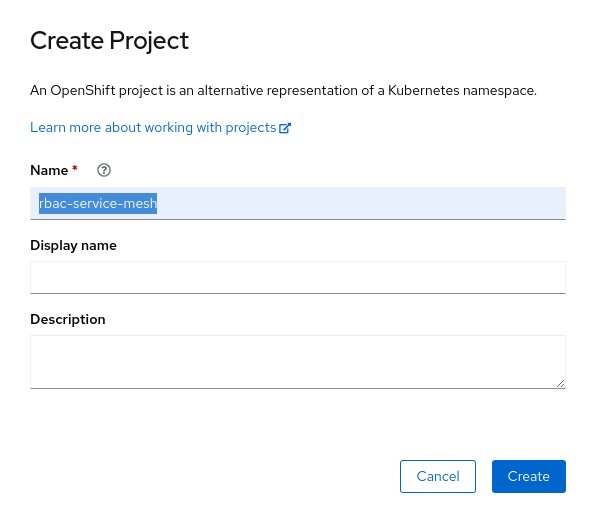Click the word projects in the link

pyautogui.click(x=250, y=128)
